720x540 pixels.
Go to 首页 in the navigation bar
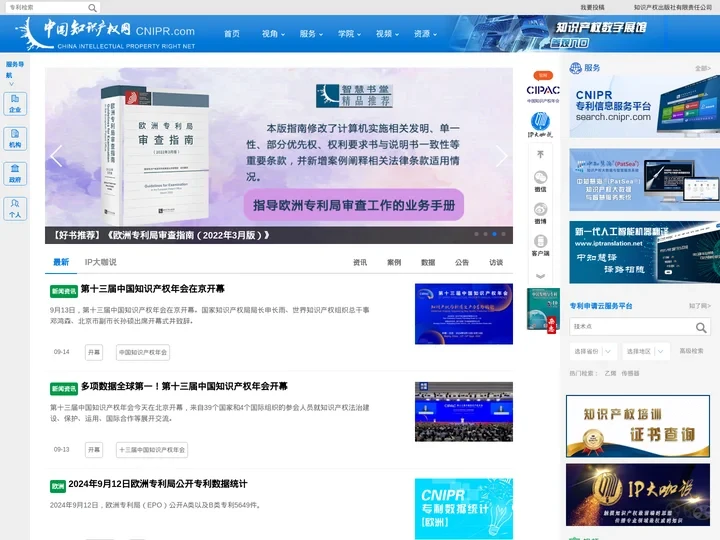[232, 34]
